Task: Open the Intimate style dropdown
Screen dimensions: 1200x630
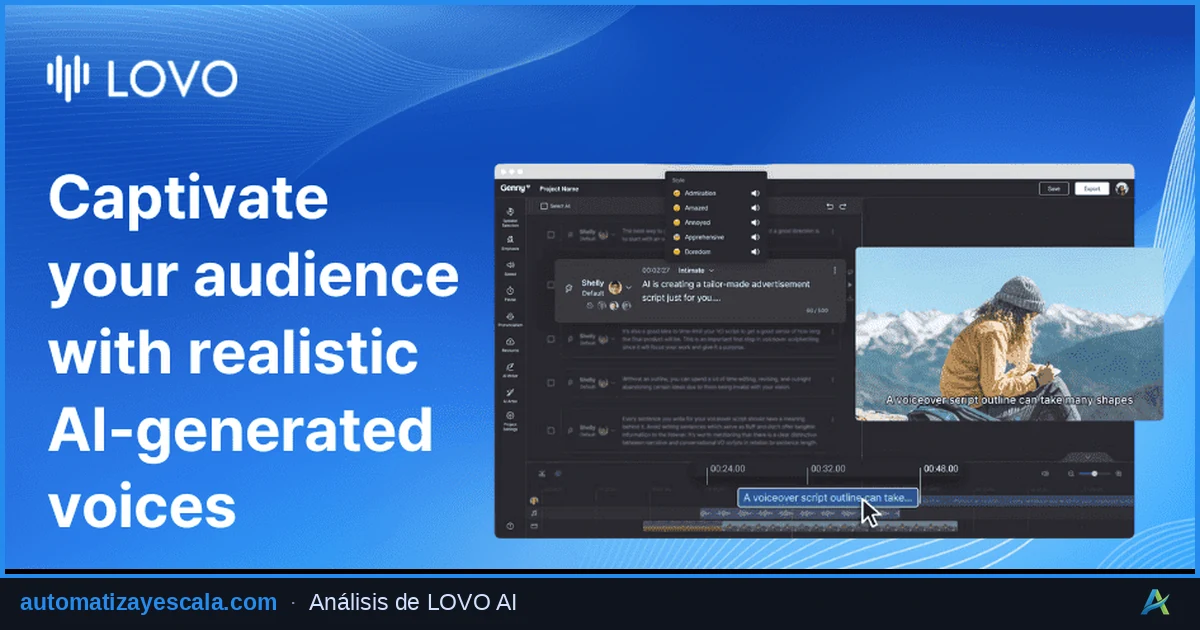Action: (x=696, y=270)
